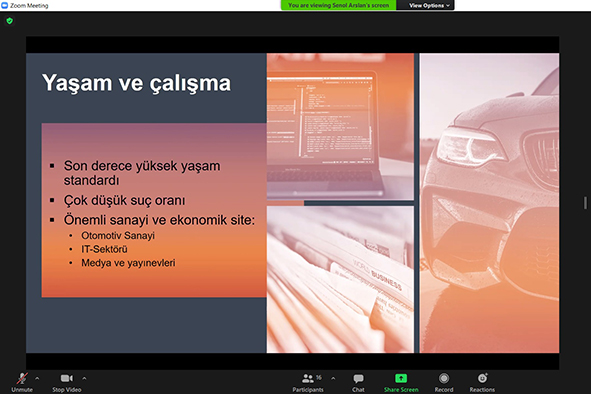This screenshot has width=591, height=394.
Task: Expand audio options arrow beside Unmute
Action: pyautogui.click(x=37, y=378)
